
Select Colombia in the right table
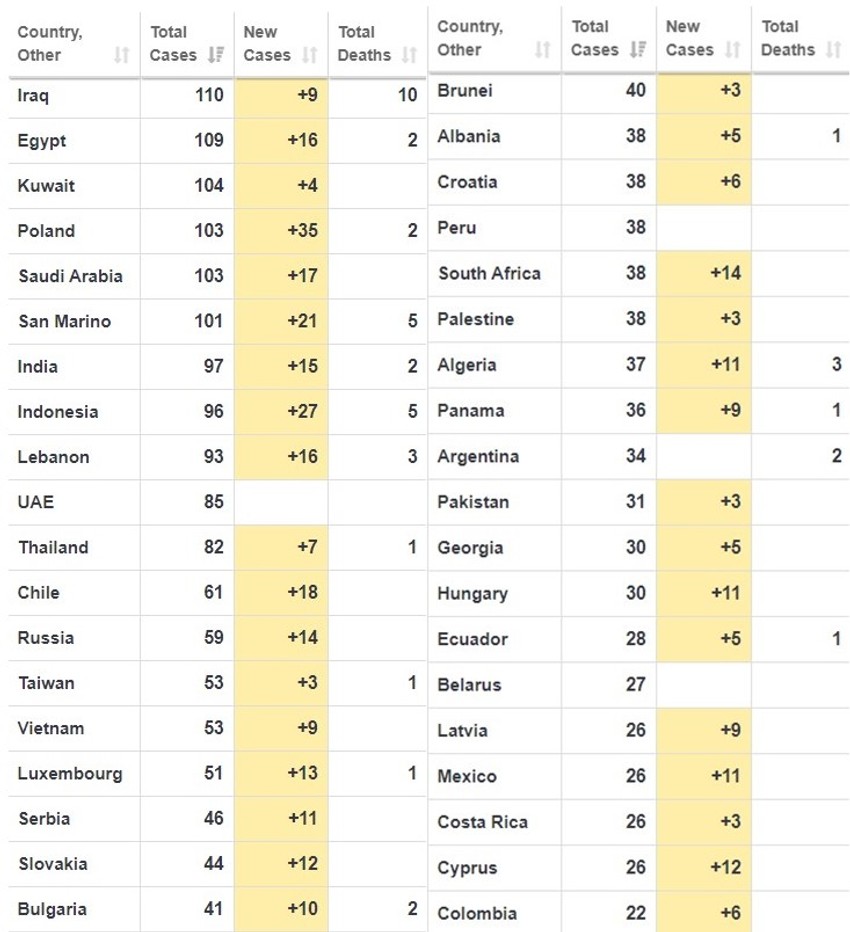click(477, 913)
